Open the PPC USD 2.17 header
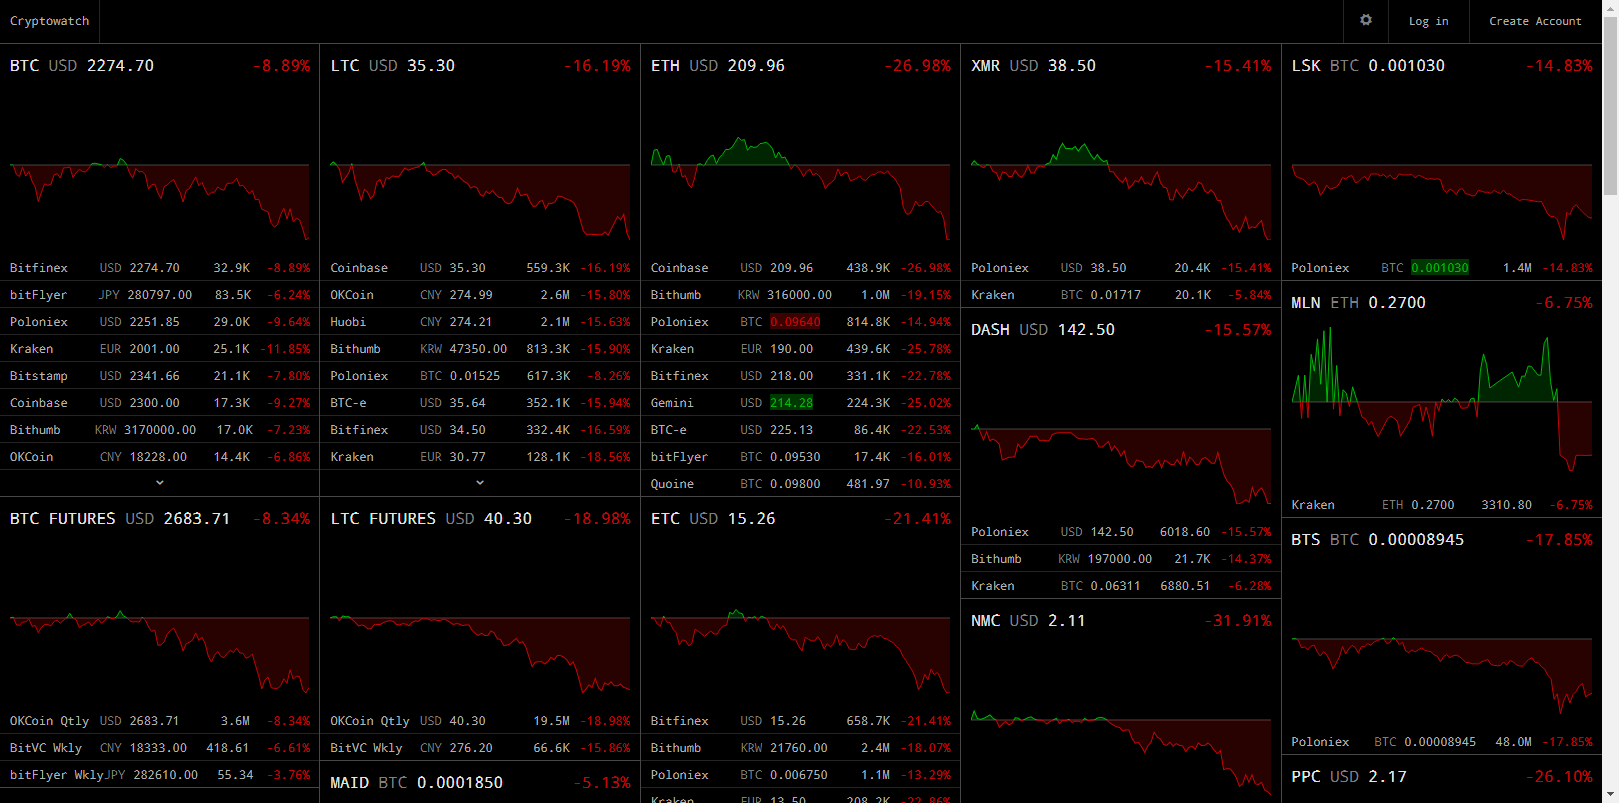1619x803 pixels. (1442, 777)
